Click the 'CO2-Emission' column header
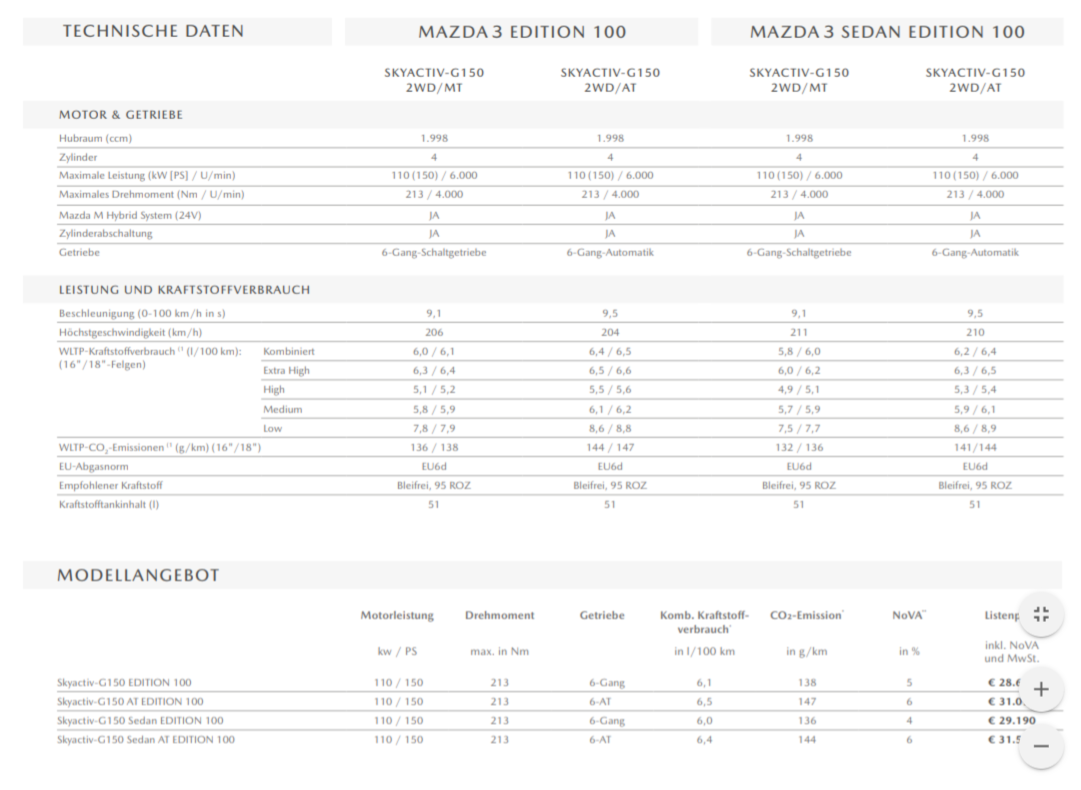 (x=807, y=615)
